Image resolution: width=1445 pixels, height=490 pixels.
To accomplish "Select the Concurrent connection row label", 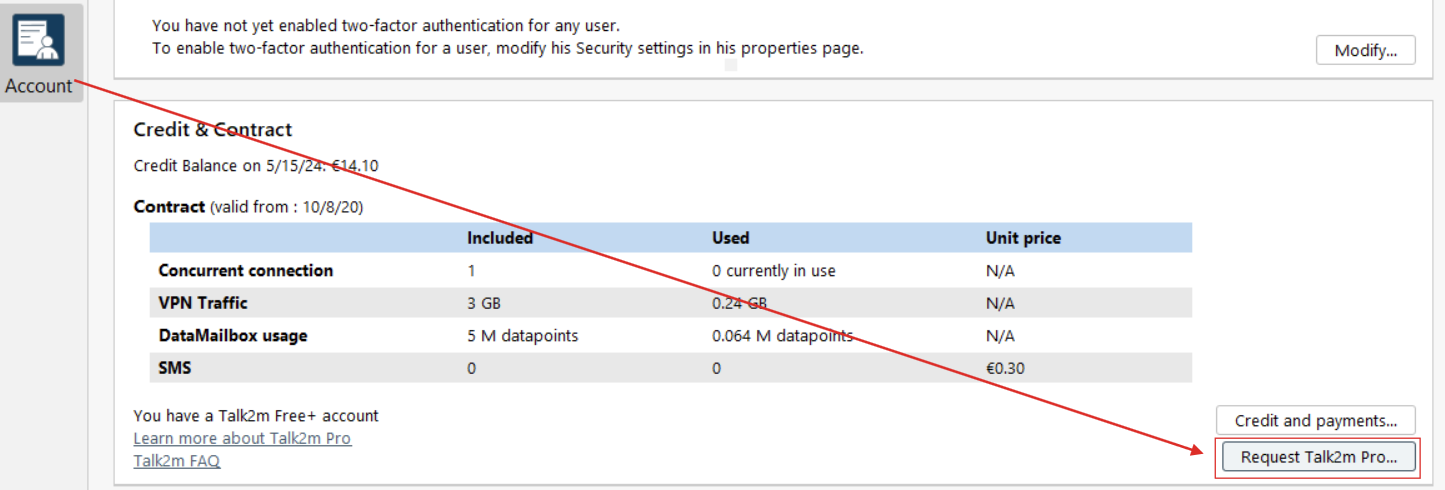I will point(246,270).
